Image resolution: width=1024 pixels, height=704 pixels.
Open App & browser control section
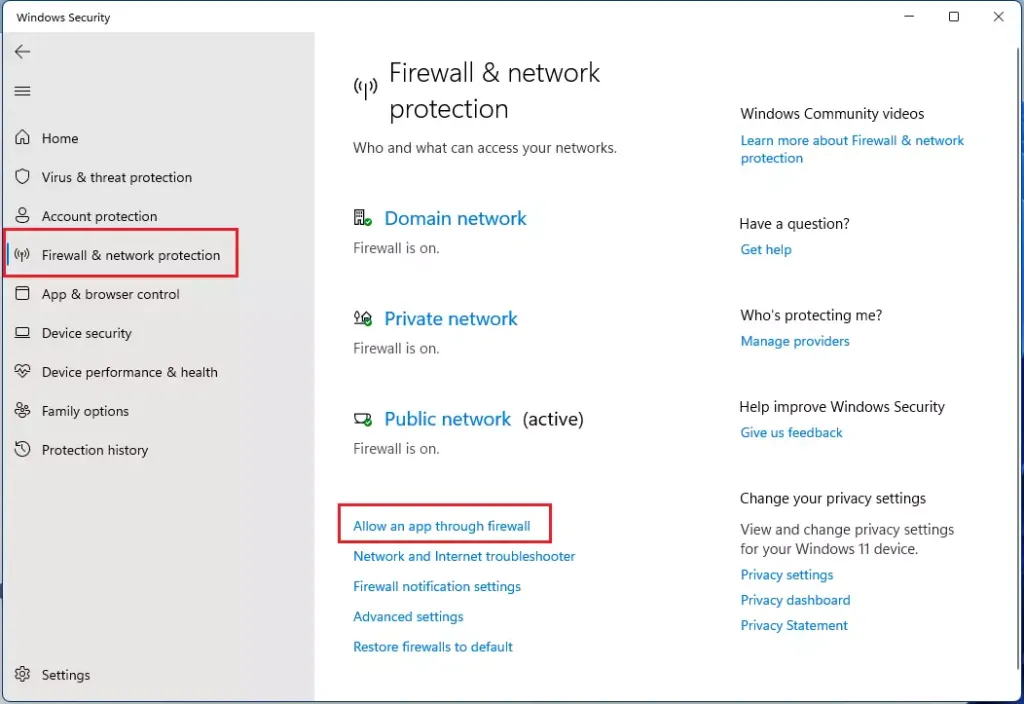tap(110, 294)
